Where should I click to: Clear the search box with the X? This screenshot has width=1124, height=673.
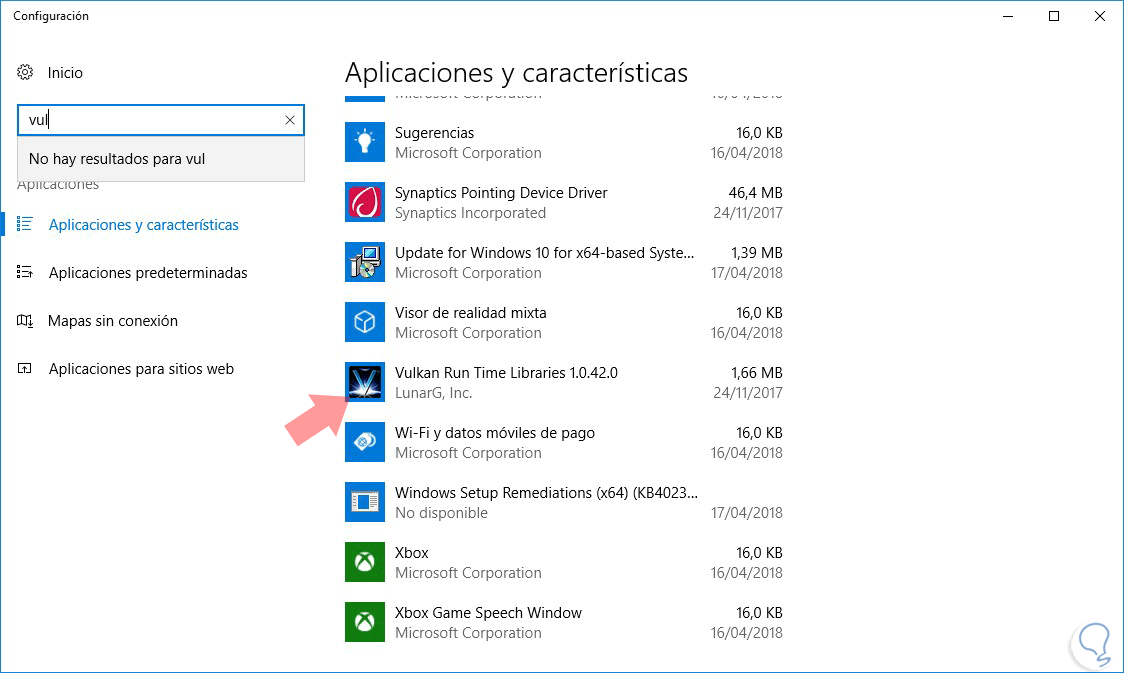pos(290,120)
